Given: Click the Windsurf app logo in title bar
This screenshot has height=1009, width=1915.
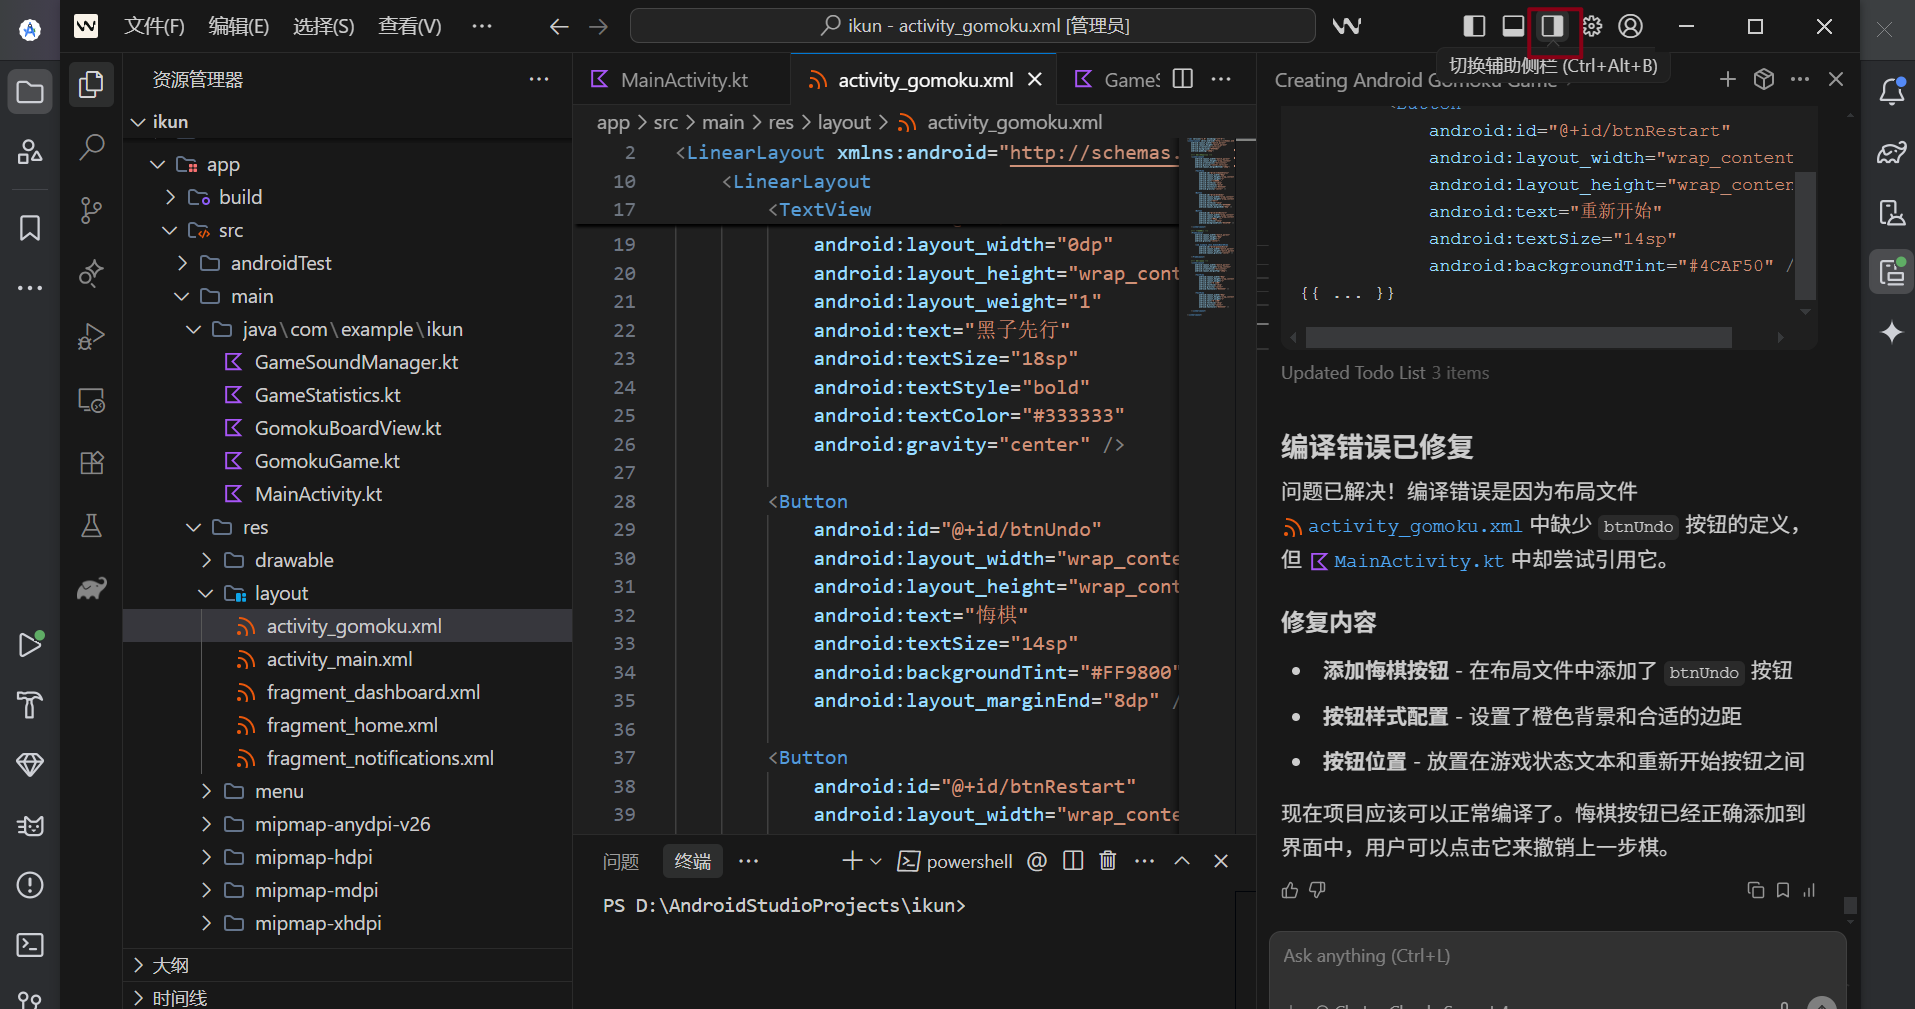Looking at the screenshot, I should pos(86,26).
